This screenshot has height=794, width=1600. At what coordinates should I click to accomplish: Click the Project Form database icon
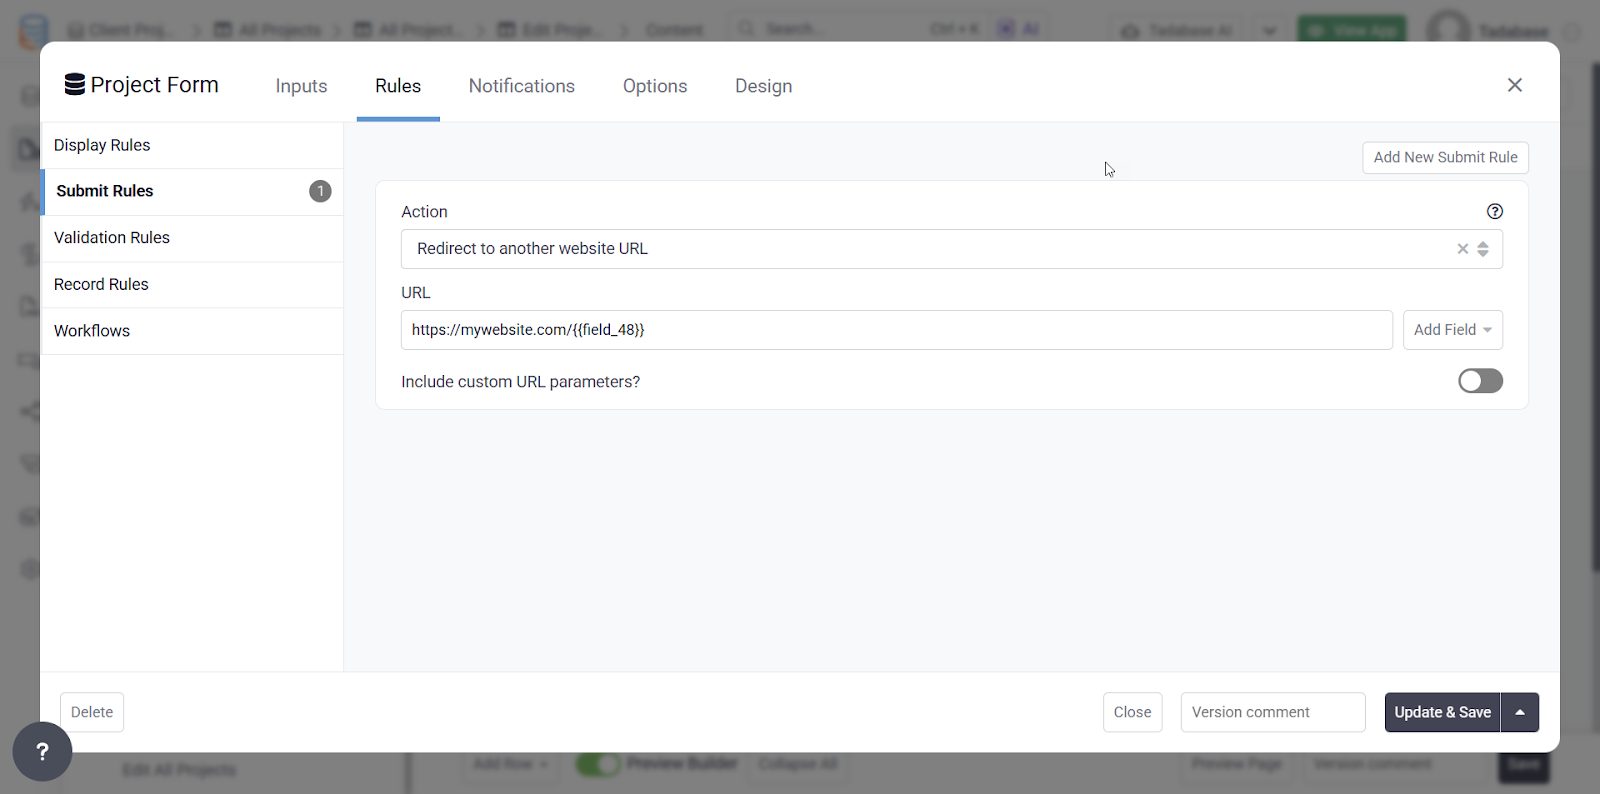[74, 85]
